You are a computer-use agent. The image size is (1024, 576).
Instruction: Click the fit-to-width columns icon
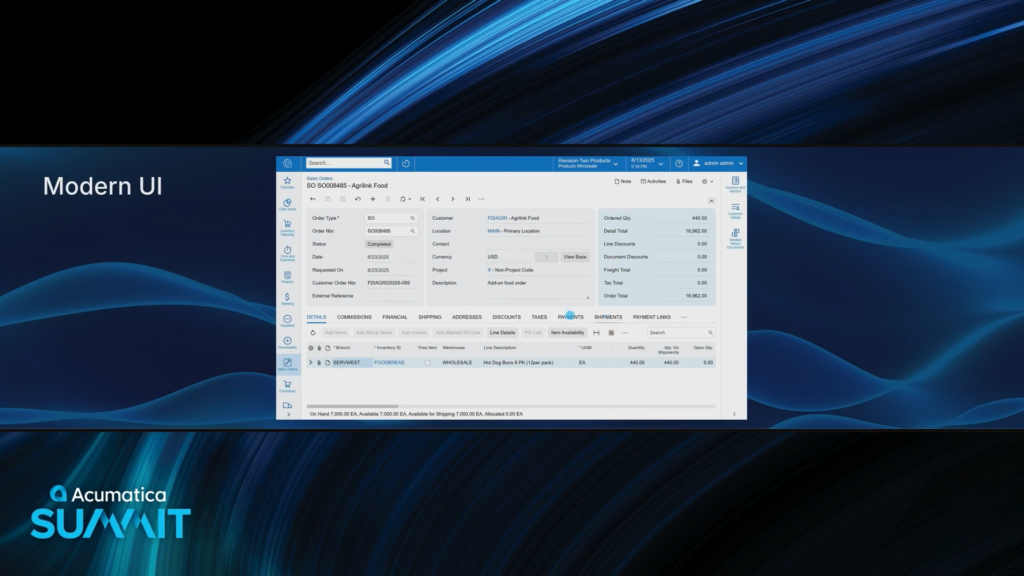tap(596, 332)
